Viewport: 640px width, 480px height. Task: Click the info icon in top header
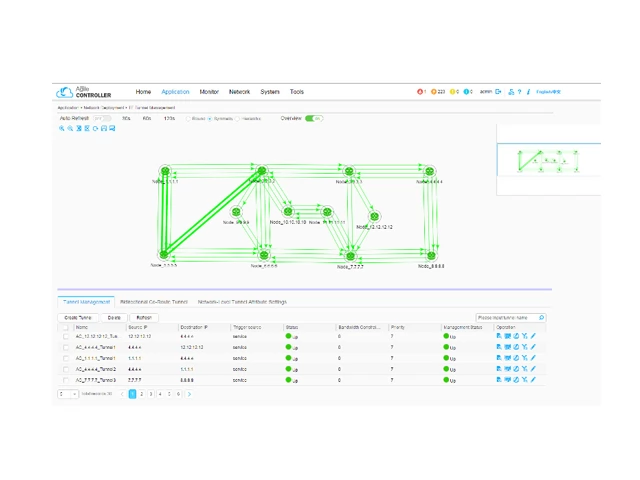pyautogui.click(x=528, y=92)
